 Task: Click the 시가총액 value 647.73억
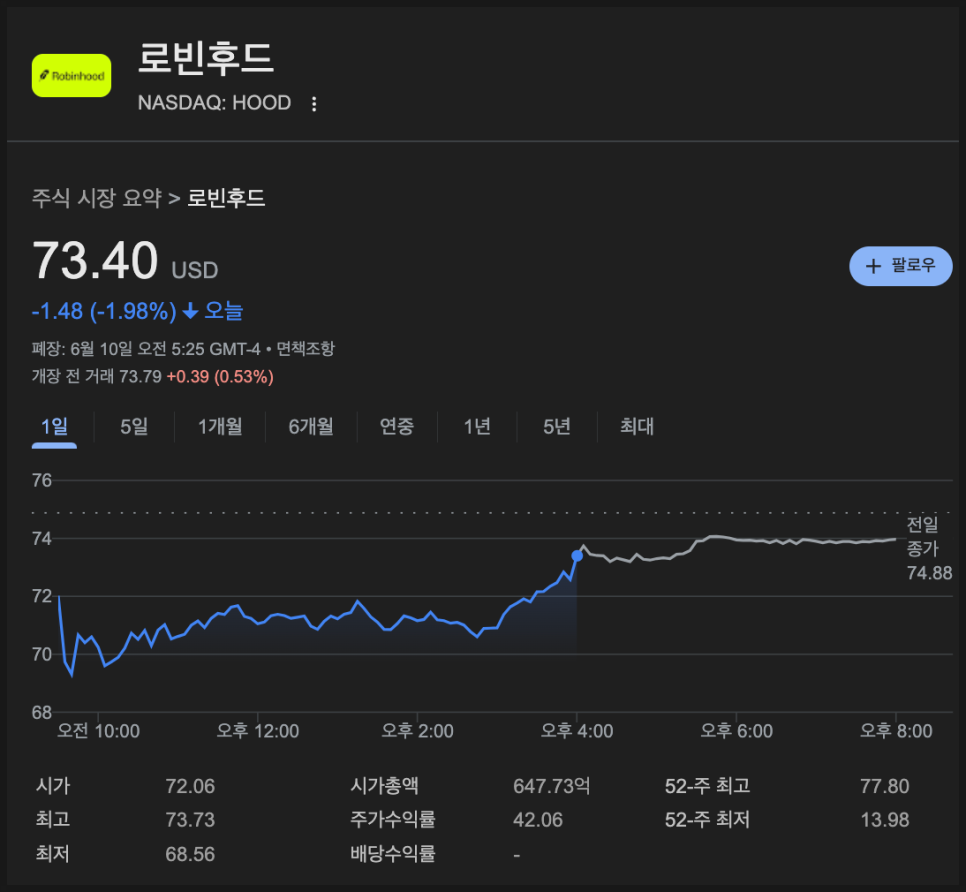pos(552,786)
